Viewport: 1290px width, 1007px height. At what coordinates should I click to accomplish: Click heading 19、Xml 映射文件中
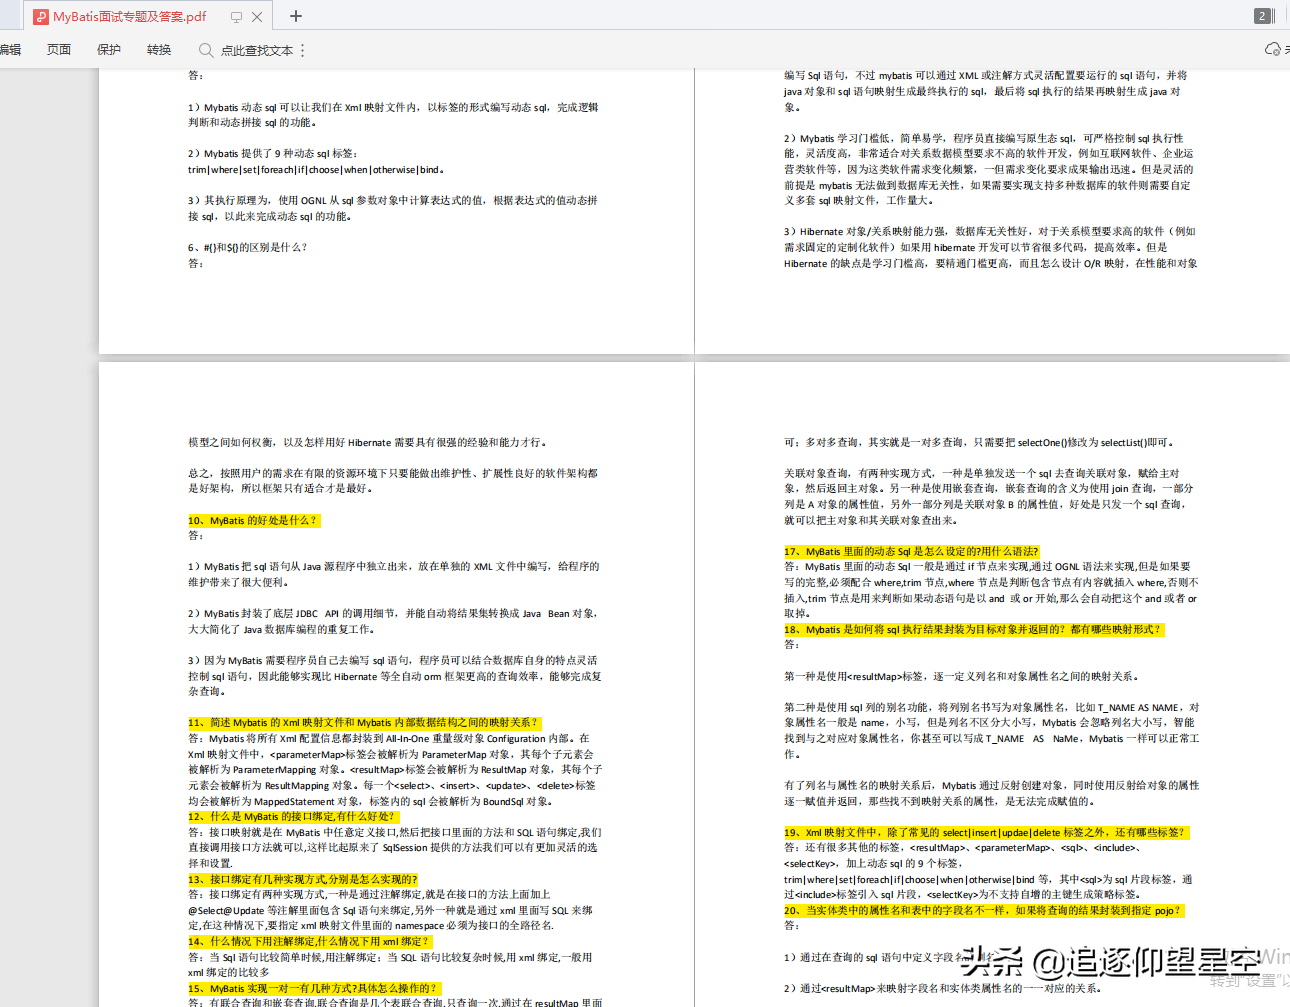[986, 833]
